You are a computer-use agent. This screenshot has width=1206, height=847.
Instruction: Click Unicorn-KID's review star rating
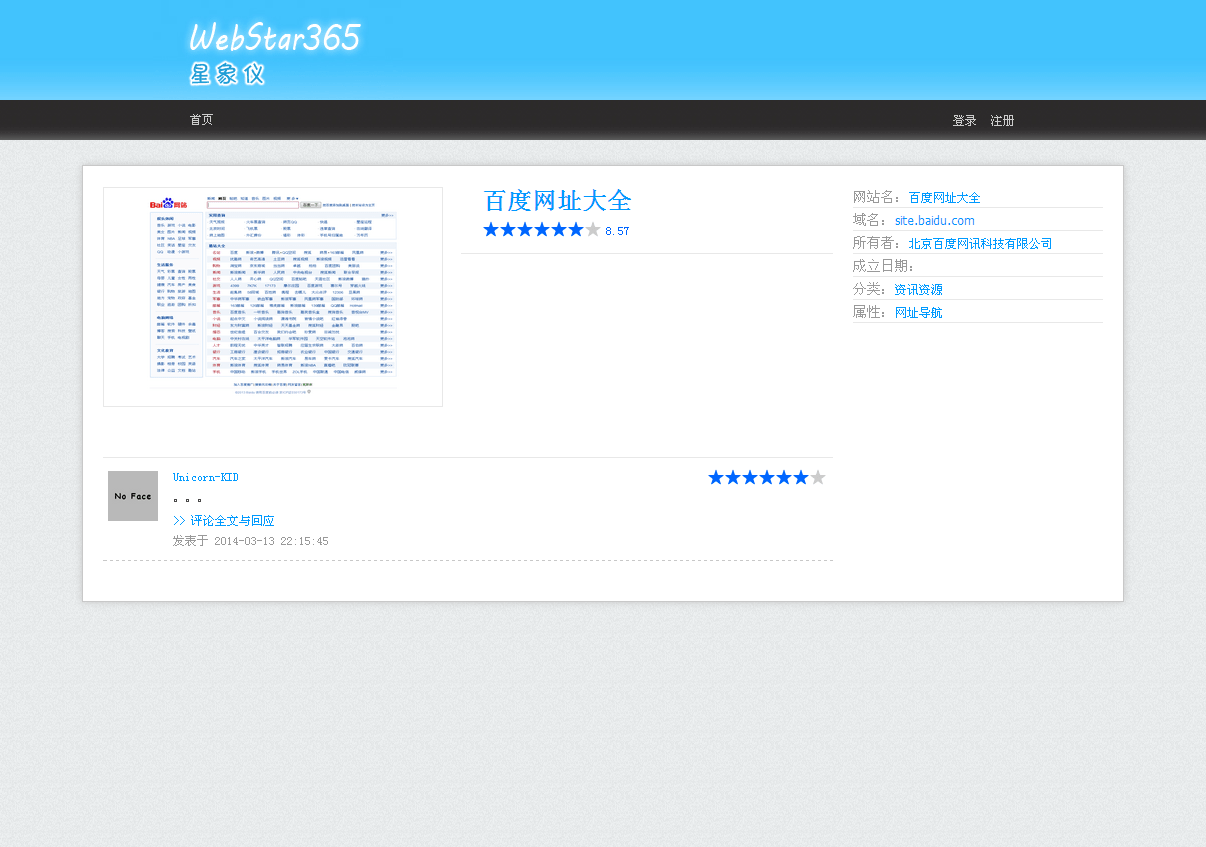(x=767, y=478)
